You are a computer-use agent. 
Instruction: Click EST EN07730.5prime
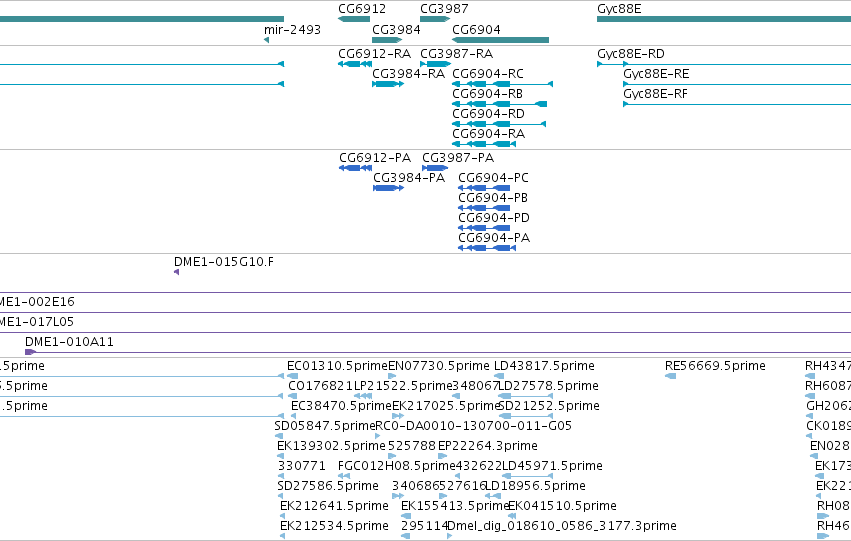[439, 366]
